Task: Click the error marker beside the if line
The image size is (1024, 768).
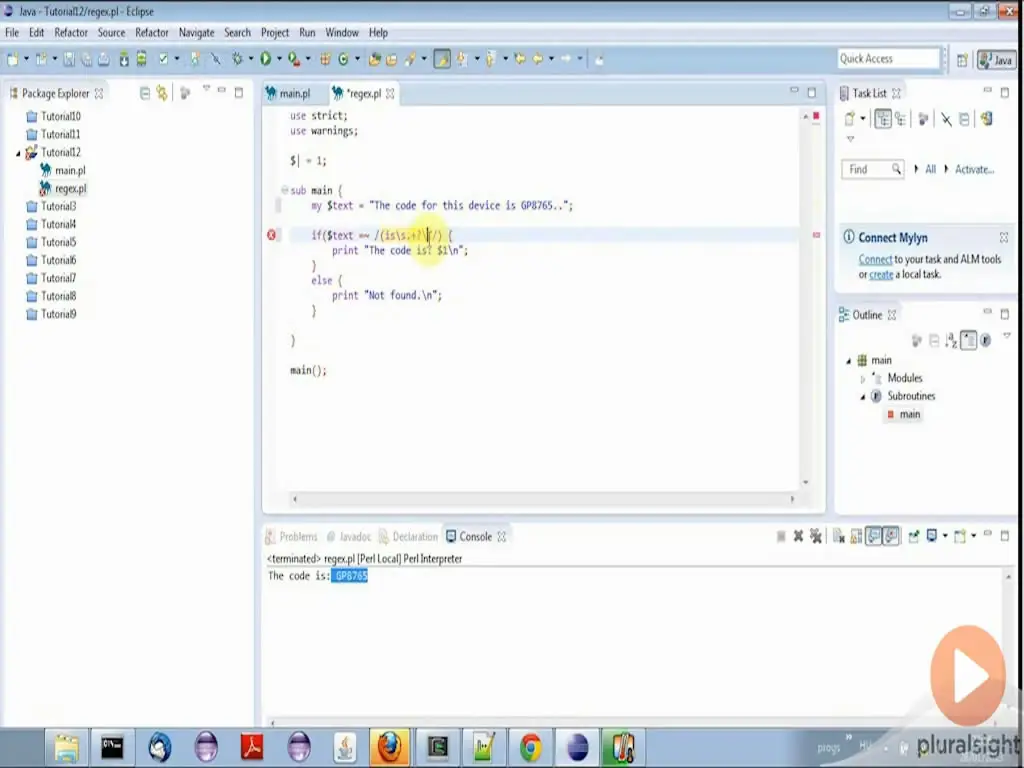Action: [272, 234]
